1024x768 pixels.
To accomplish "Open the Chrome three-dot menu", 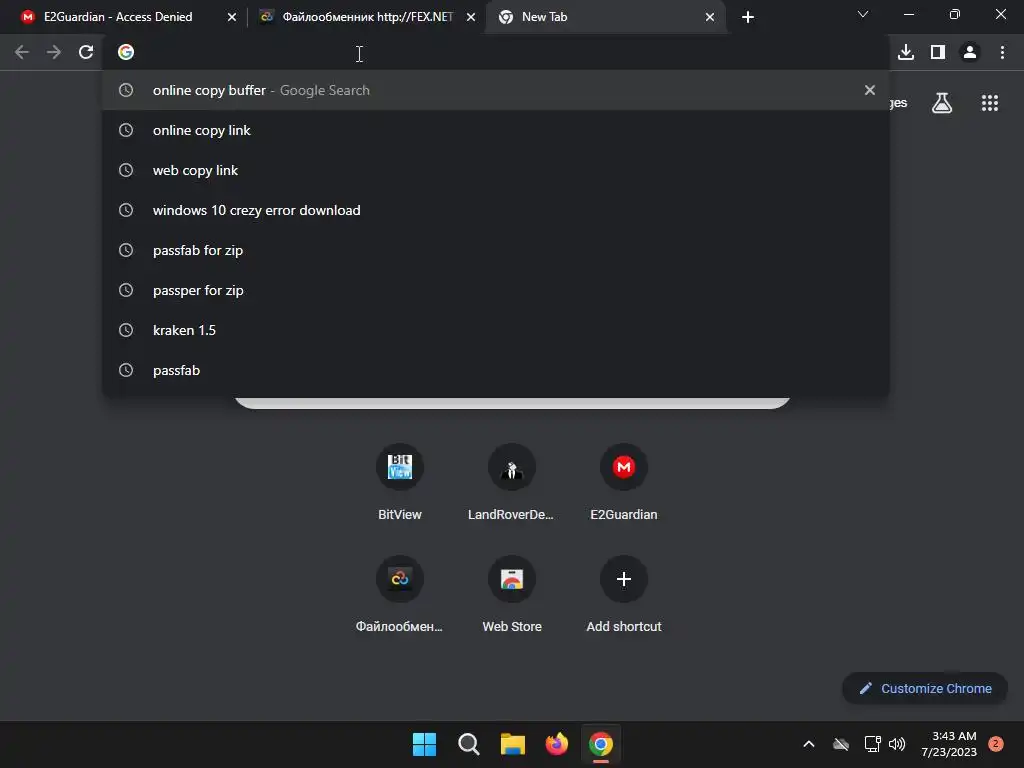I will coord(1002,52).
